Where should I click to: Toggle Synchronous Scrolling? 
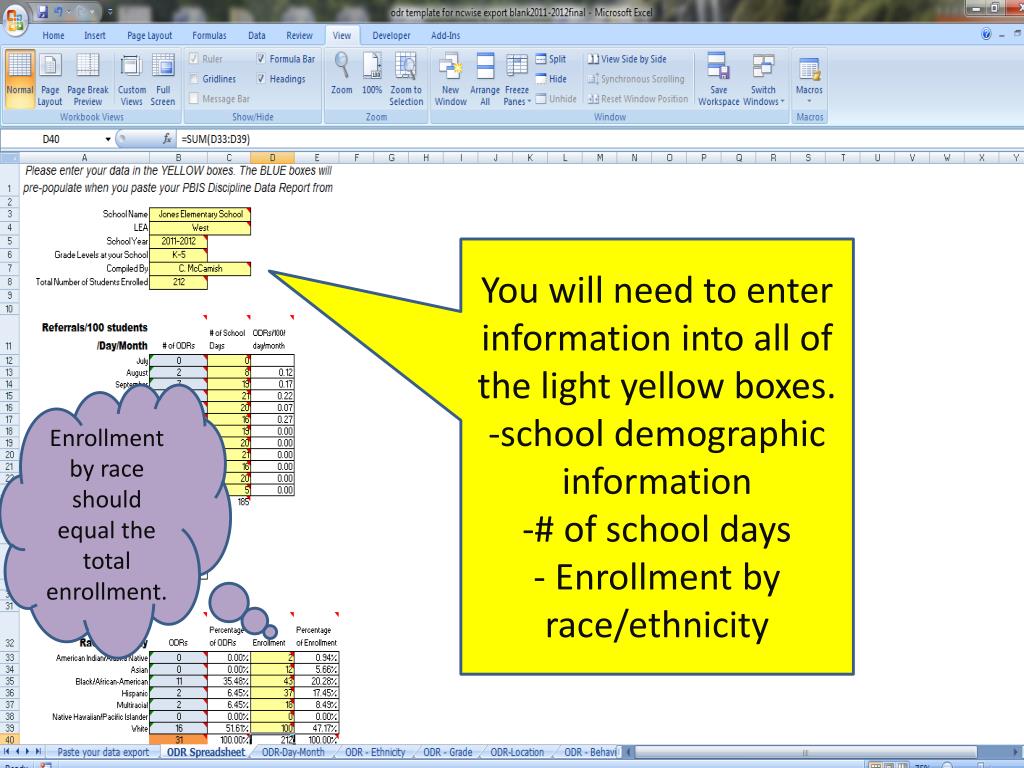click(x=635, y=79)
